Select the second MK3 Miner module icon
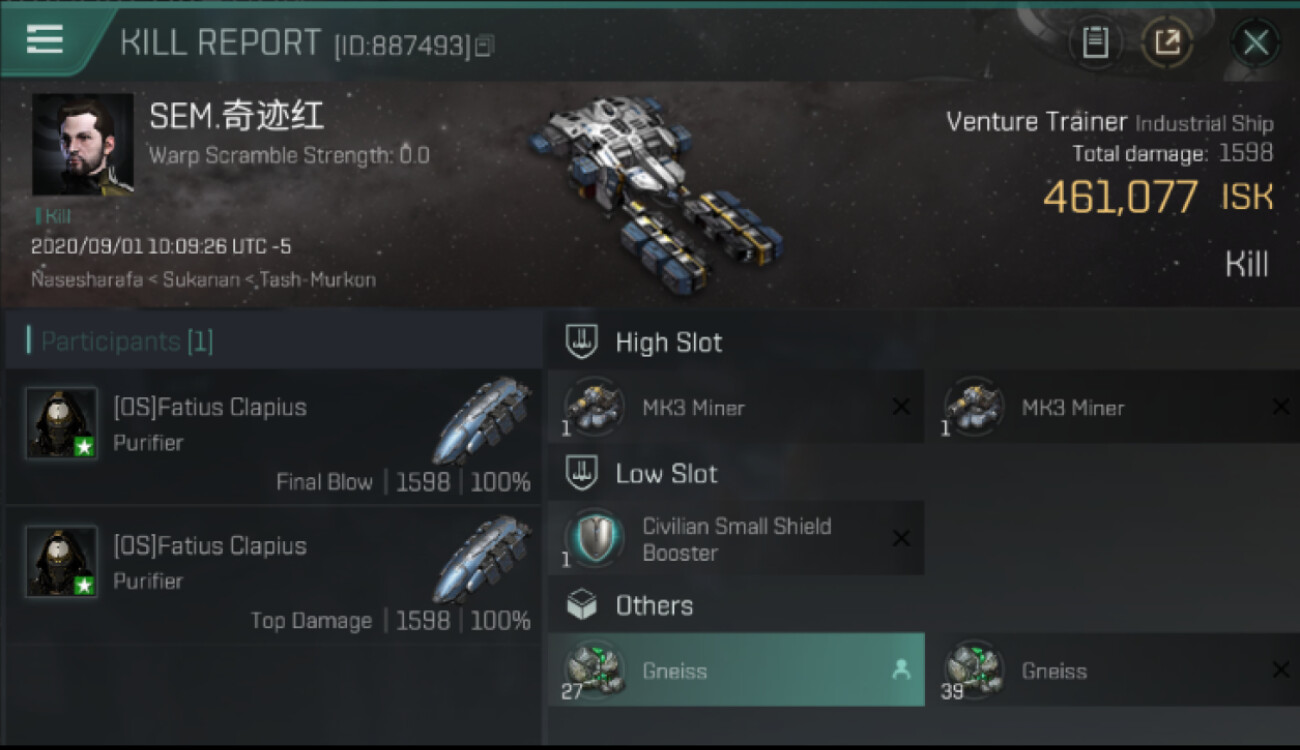This screenshot has height=750, width=1300. click(974, 407)
